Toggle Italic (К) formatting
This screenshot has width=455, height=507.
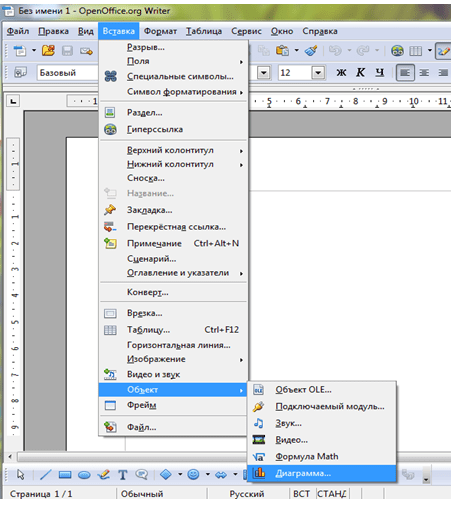[x=360, y=72]
